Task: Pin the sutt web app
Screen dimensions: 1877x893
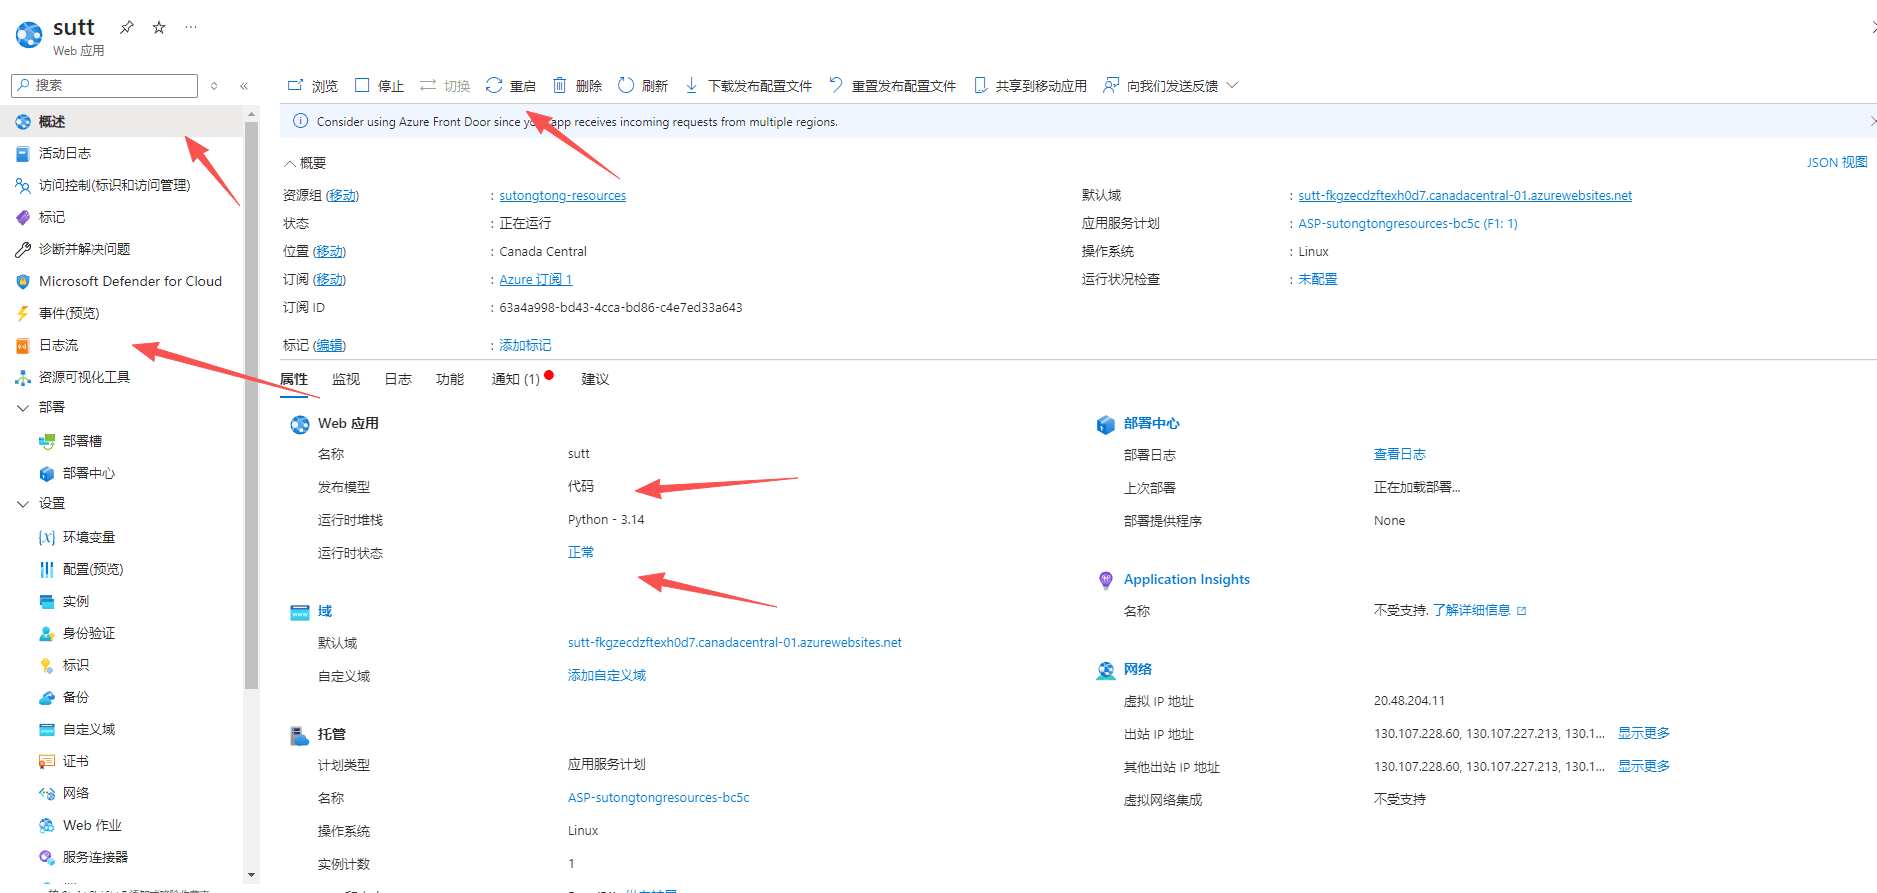Action: coord(127,27)
